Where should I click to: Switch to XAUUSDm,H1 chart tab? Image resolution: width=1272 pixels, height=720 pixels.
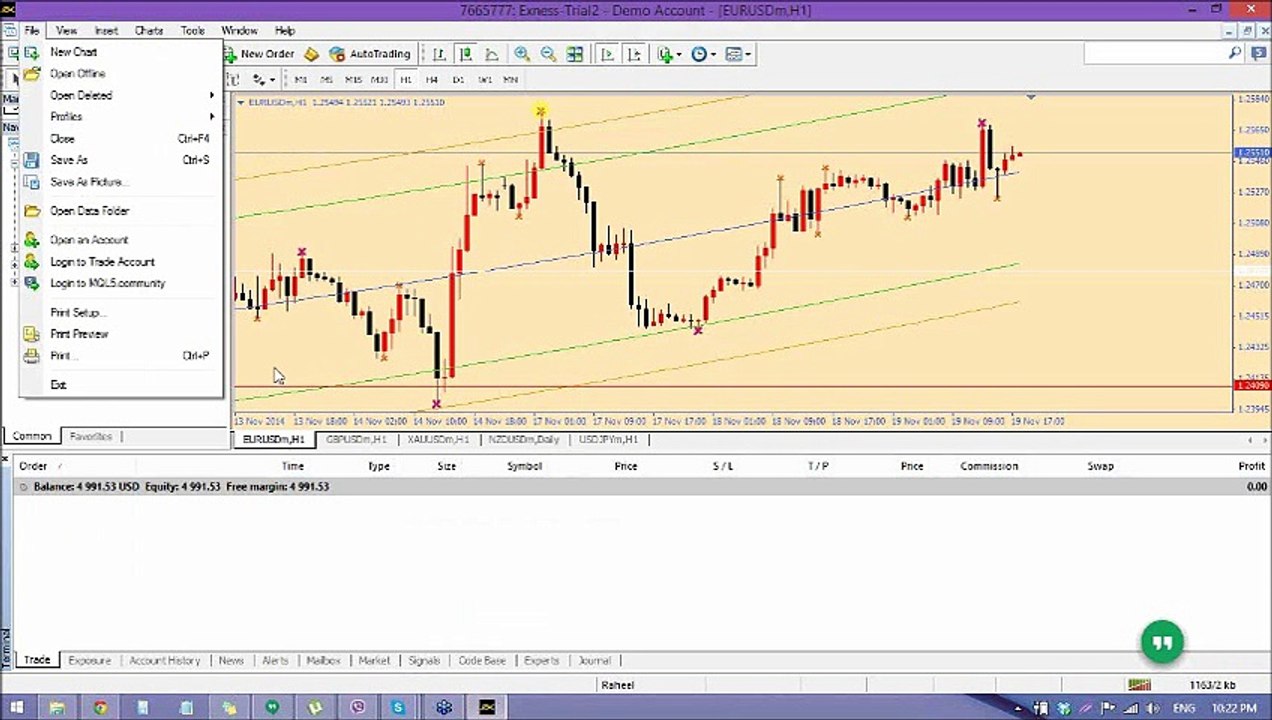tap(438, 440)
